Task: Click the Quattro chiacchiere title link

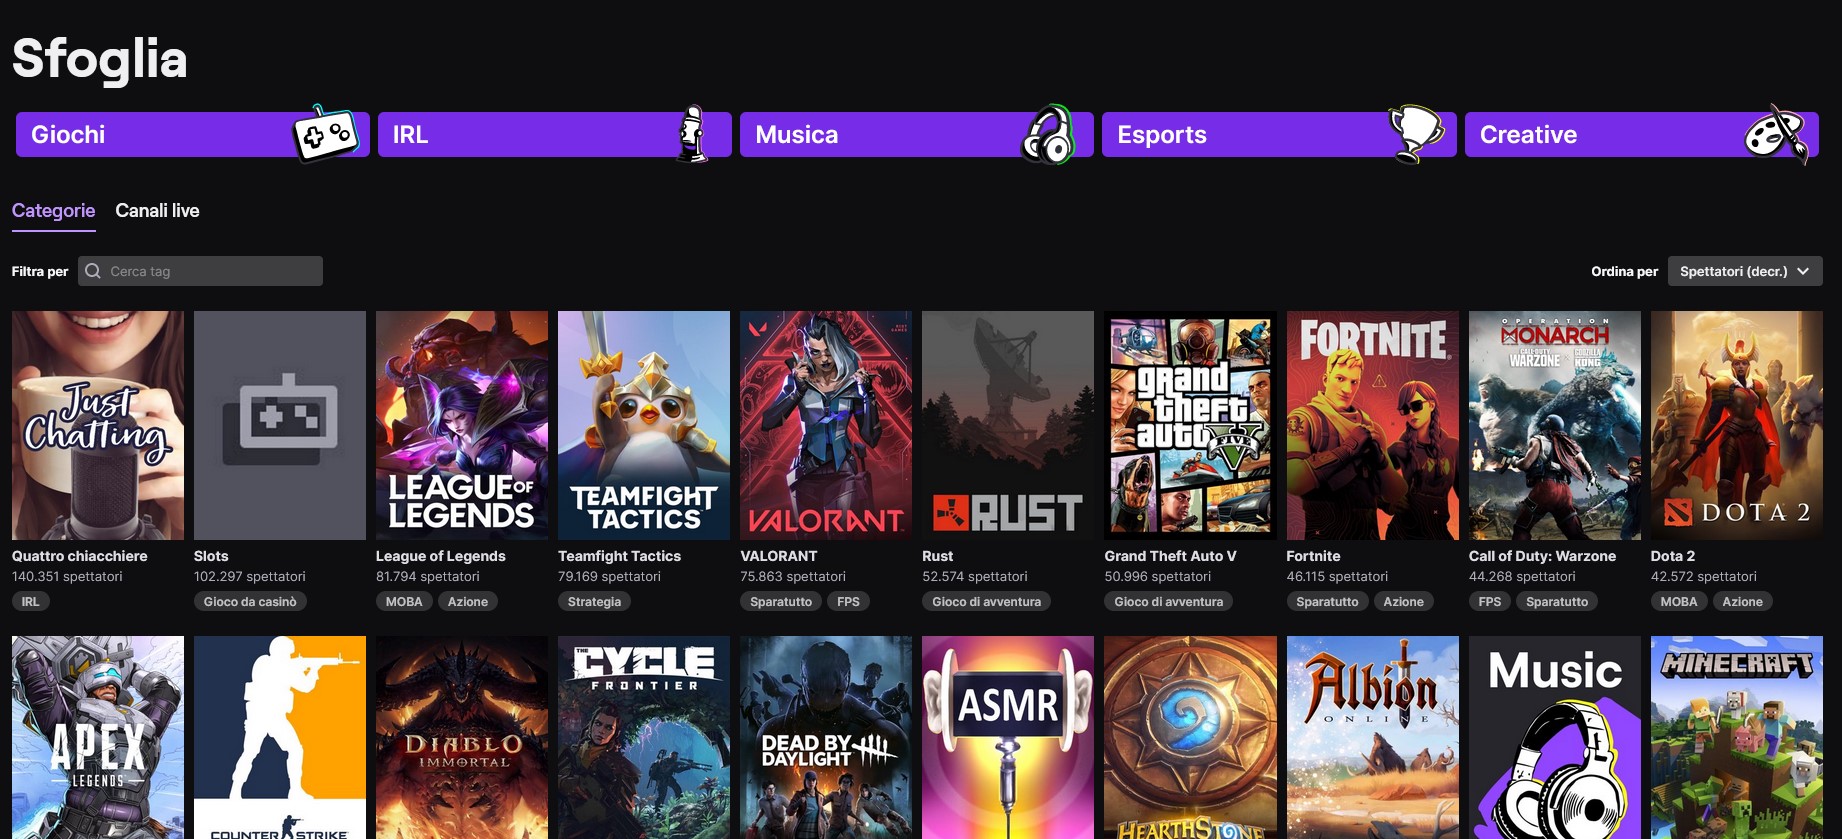Action: (80, 556)
